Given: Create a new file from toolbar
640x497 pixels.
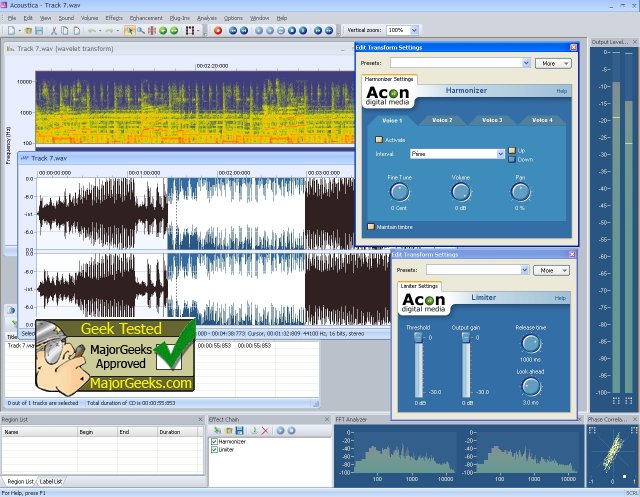Looking at the screenshot, I should coord(11,31).
